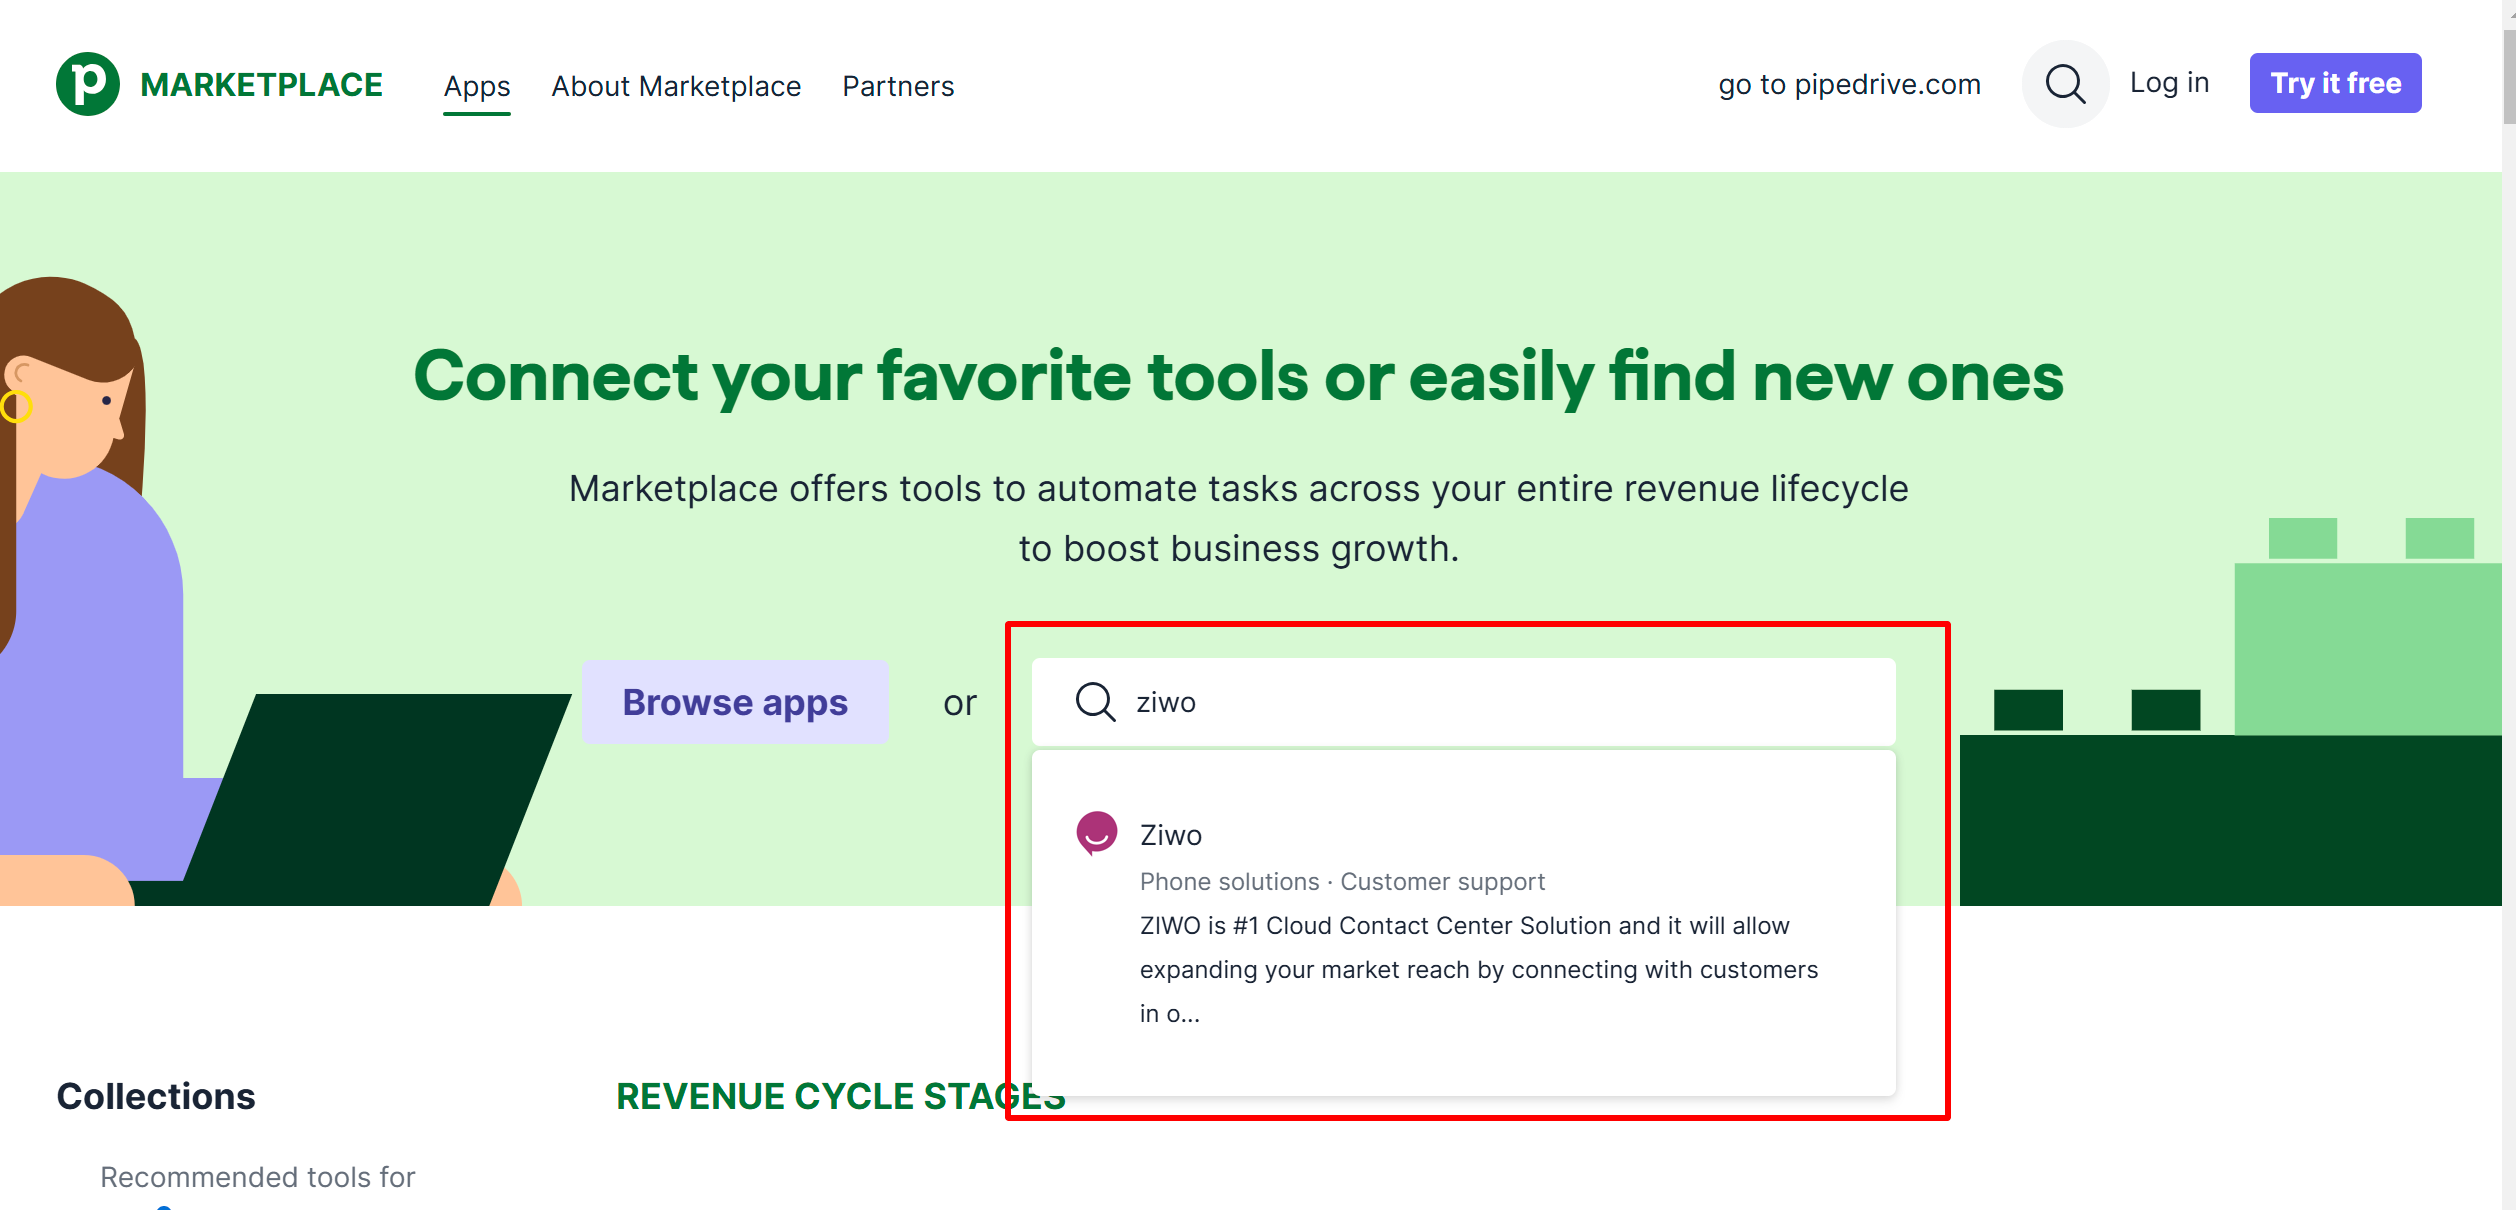Open the About Marketplace menu item
This screenshot has width=2516, height=1210.
pos(676,86)
